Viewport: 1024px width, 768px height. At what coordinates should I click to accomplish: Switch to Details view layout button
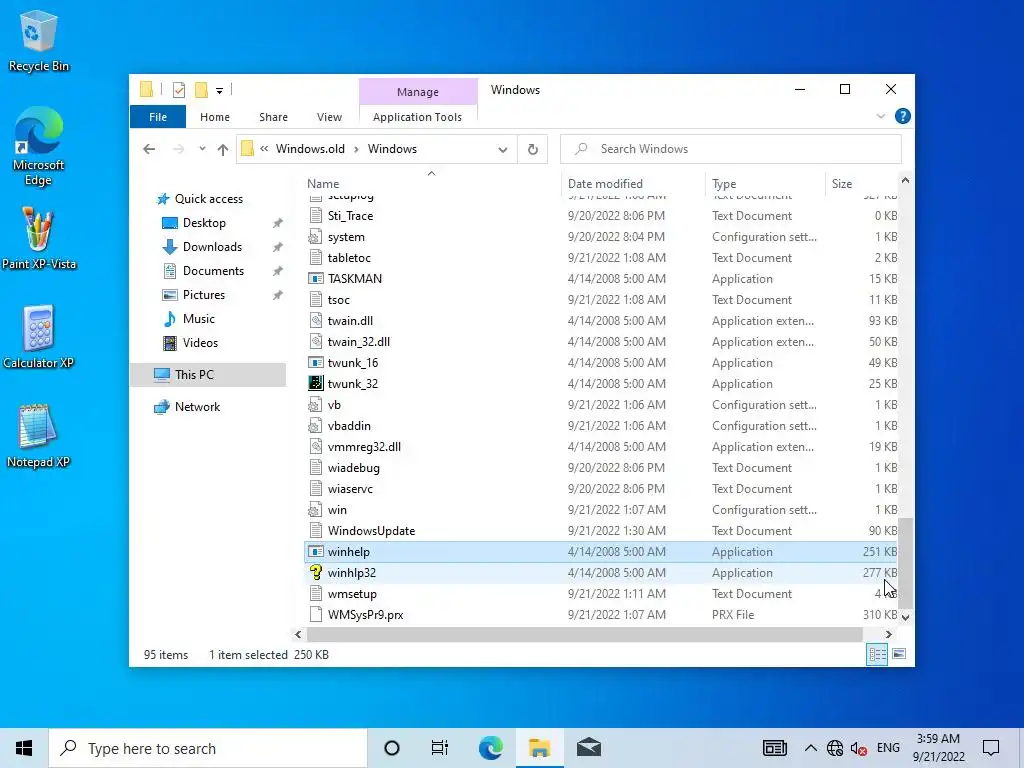(x=877, y=654)
